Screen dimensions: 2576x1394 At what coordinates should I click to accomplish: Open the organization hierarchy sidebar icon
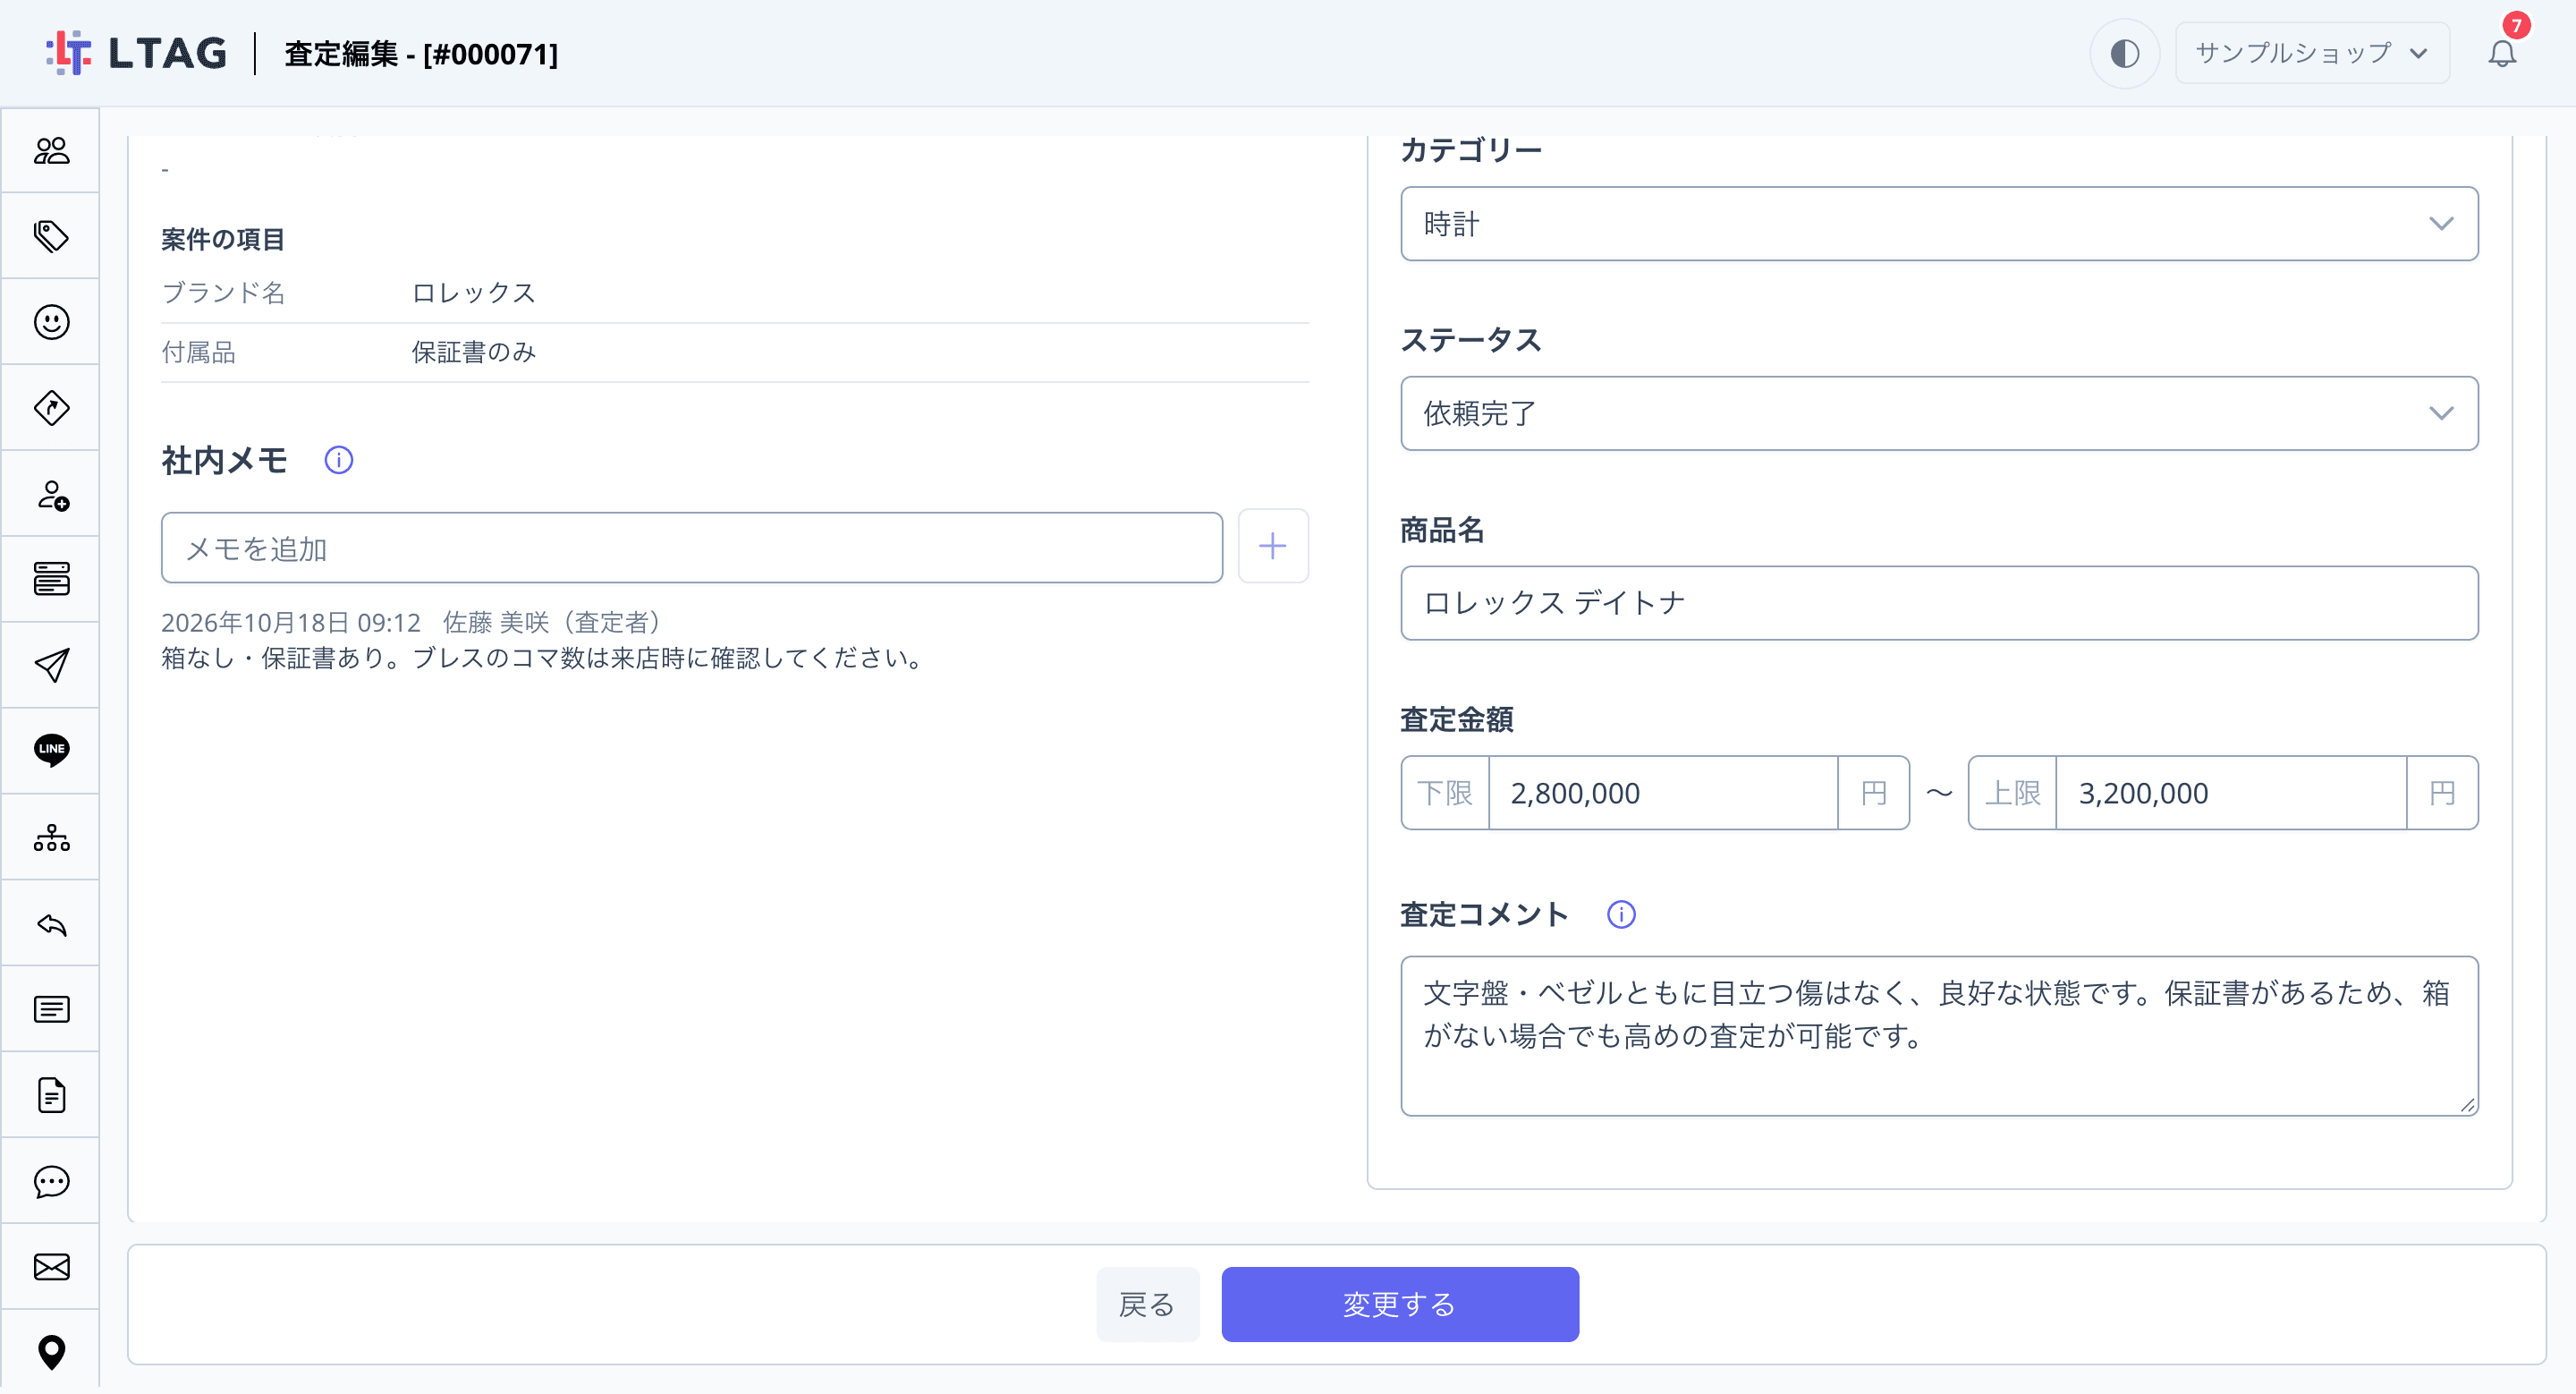tap(51, 837)
